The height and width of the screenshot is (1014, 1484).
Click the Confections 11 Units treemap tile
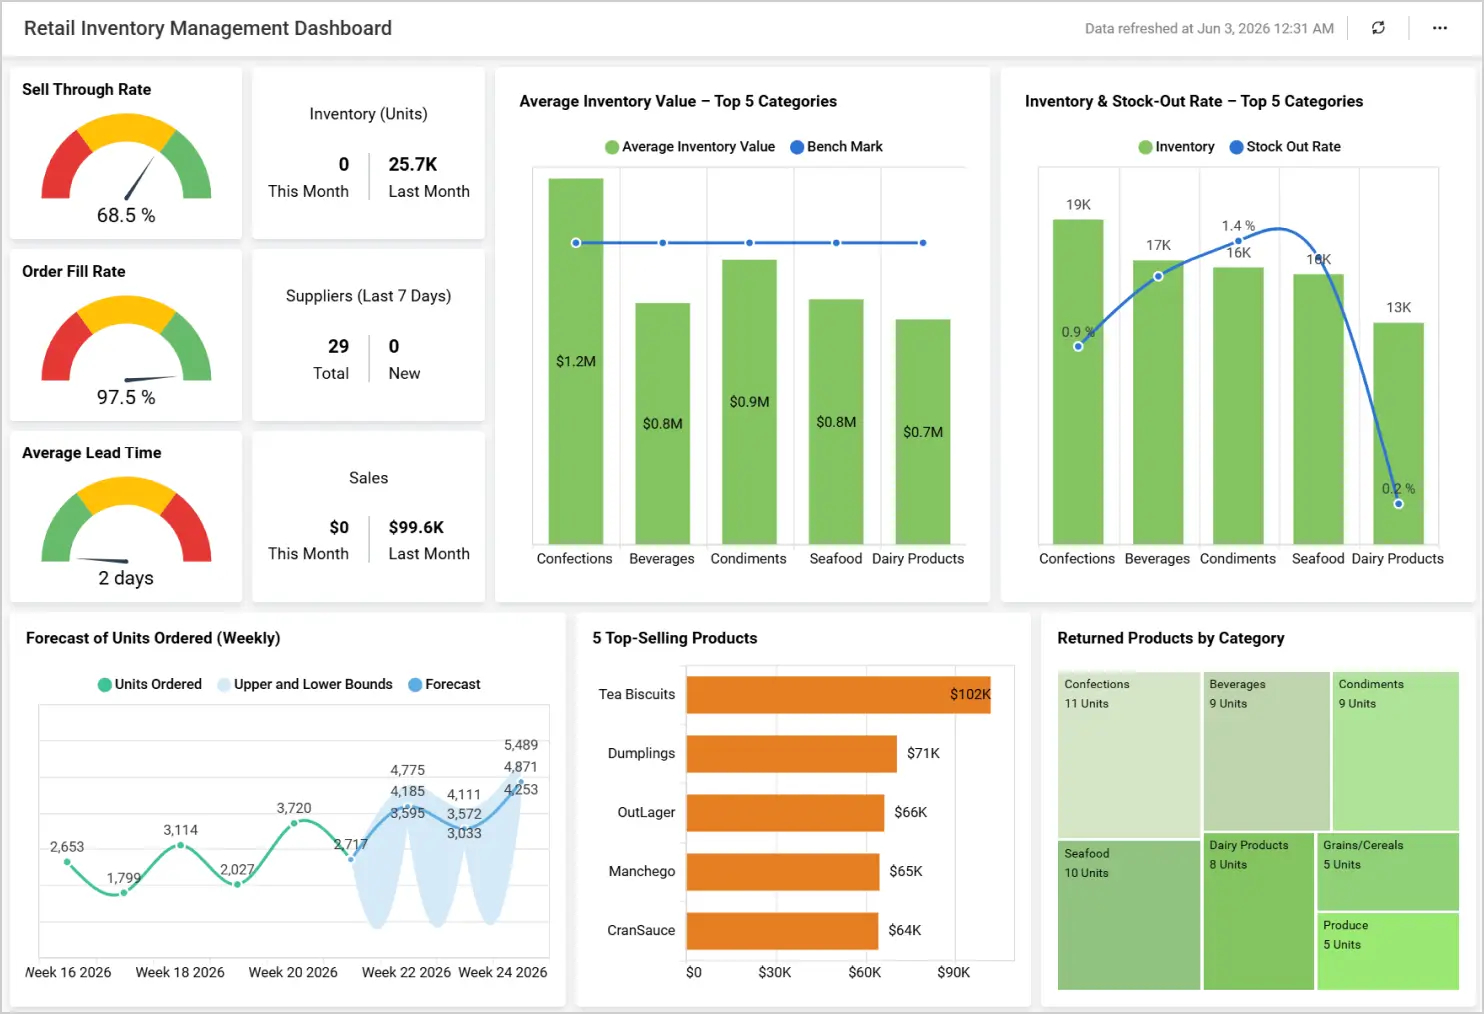click(x=1129, y=755)
